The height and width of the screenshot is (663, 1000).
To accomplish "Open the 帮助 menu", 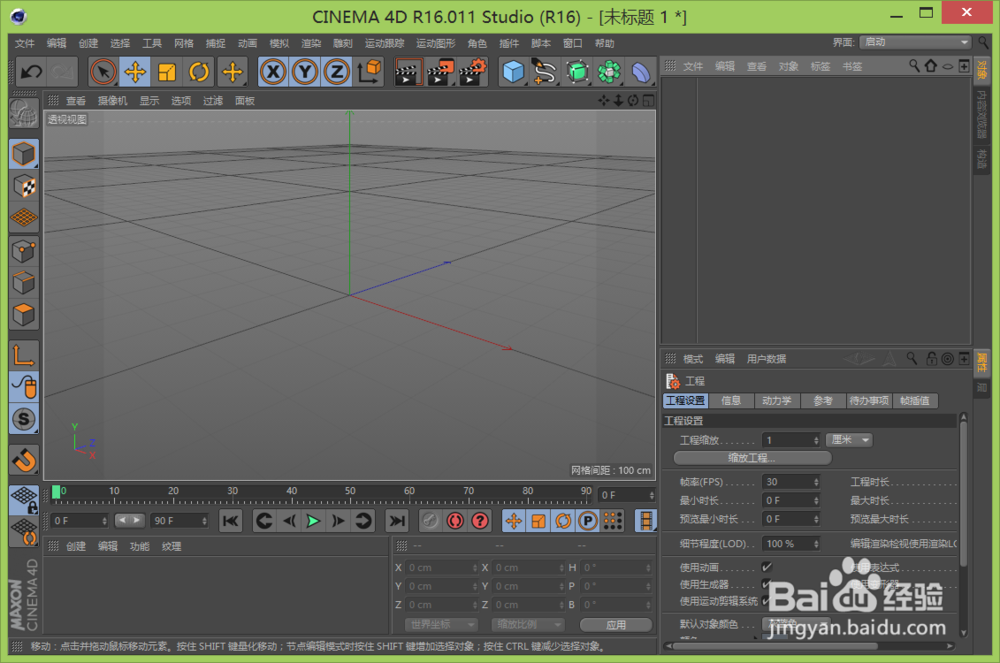I will tap(605, 43).
